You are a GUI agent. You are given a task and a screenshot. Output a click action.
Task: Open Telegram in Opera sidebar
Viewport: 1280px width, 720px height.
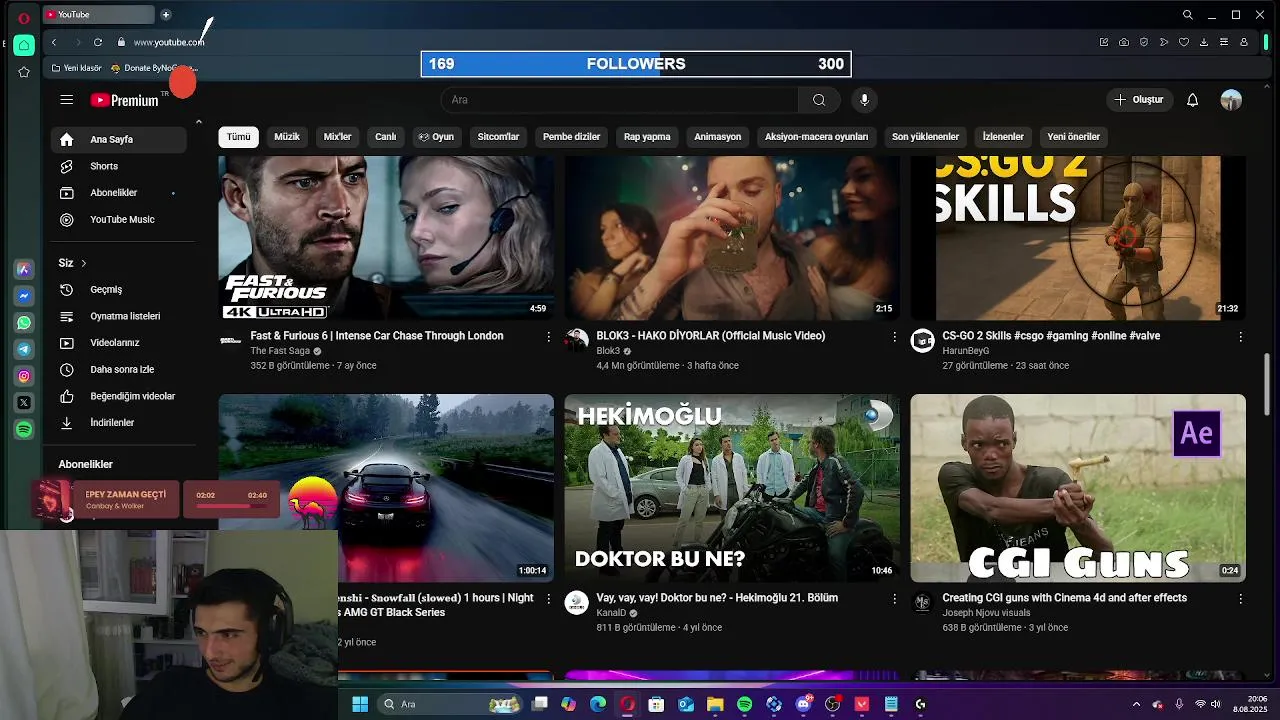click(24, 349)
